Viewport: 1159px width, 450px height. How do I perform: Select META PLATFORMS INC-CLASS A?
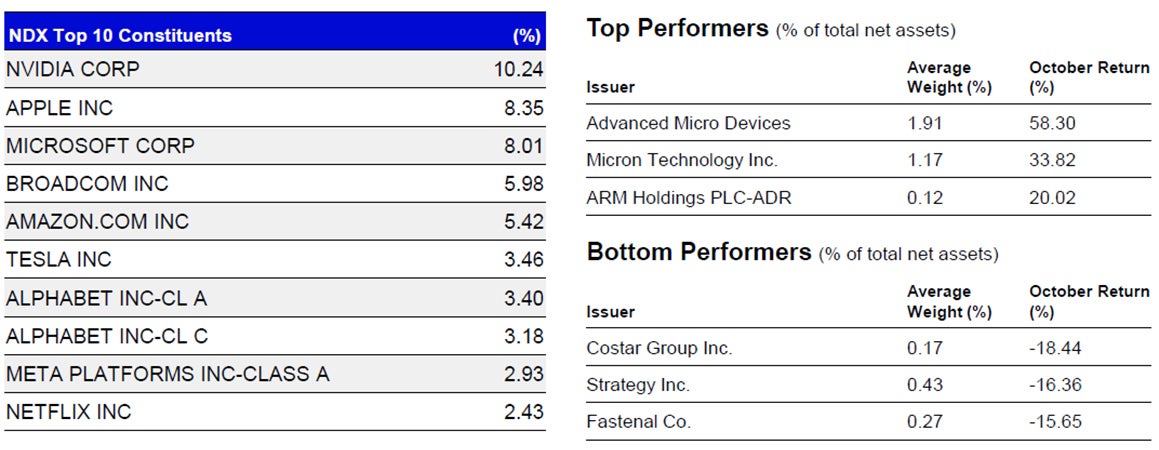pyautogui.click(x=167, y=374)
